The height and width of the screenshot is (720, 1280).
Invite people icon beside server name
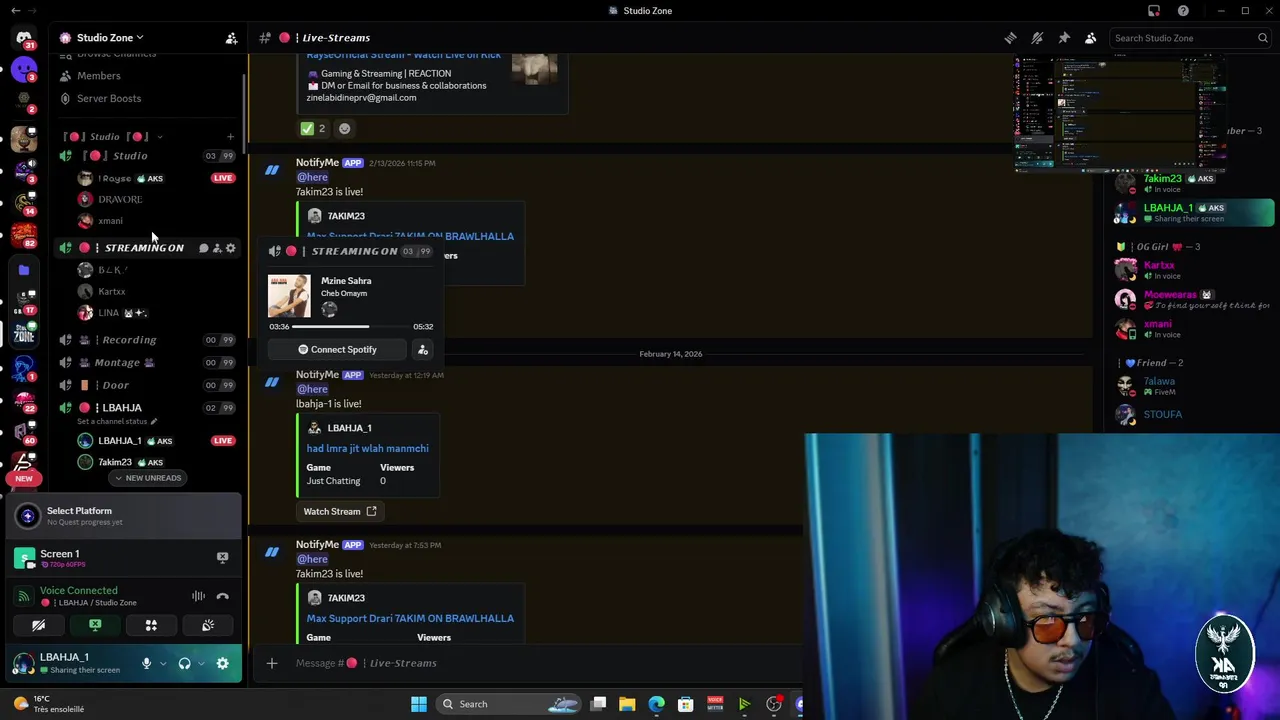tap(231, 38)
